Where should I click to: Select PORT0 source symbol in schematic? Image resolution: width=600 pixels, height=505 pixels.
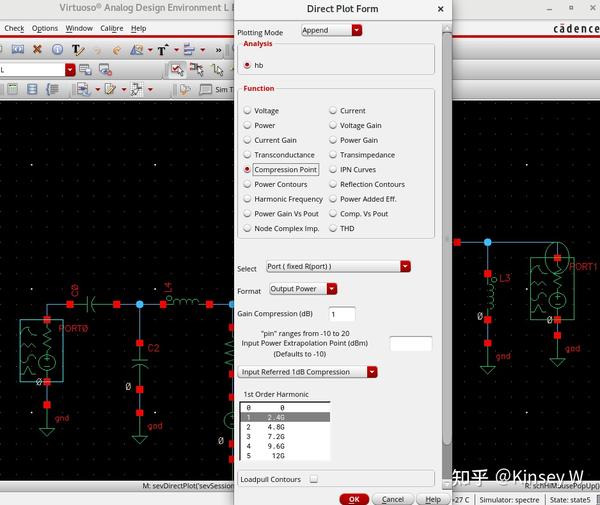(41, 350)
